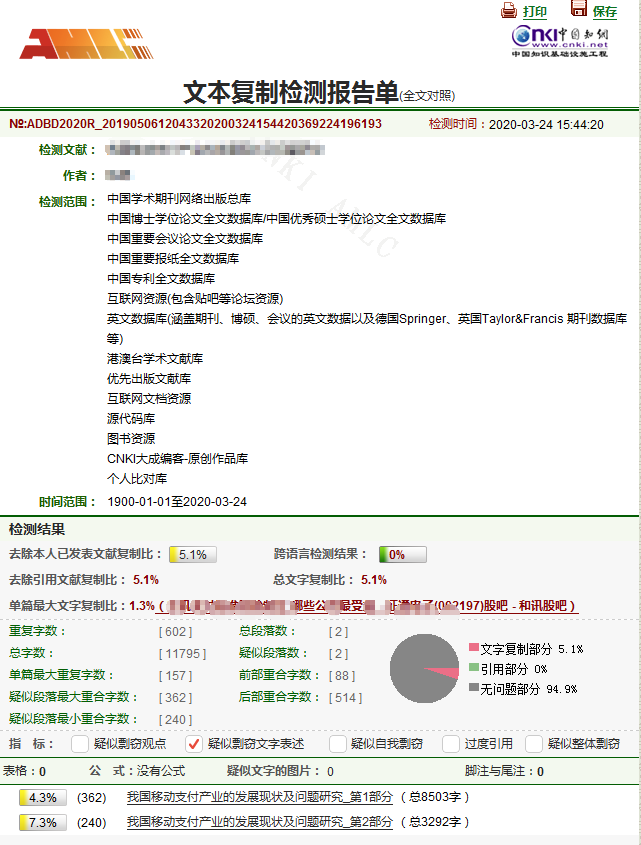Click the 文本复制检测报告单 title
This screenshot has width=641, height=845.
pyautogui.click(x=291, y=92)
